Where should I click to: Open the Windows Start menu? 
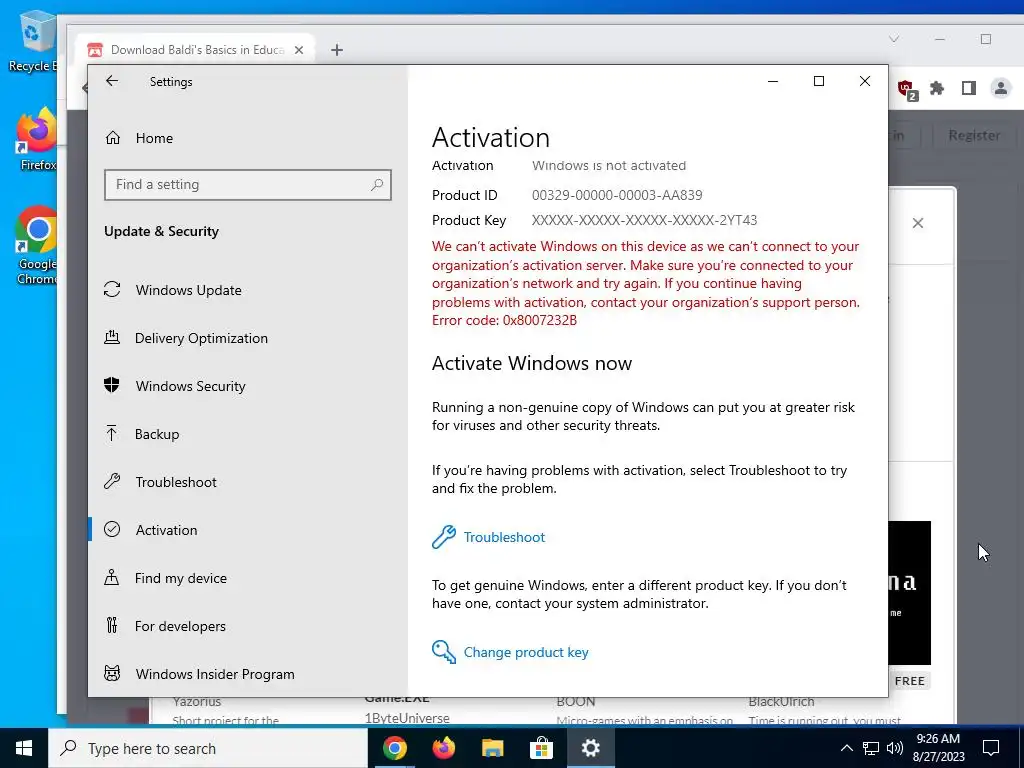pyautogui.click(x=24, y=748)
